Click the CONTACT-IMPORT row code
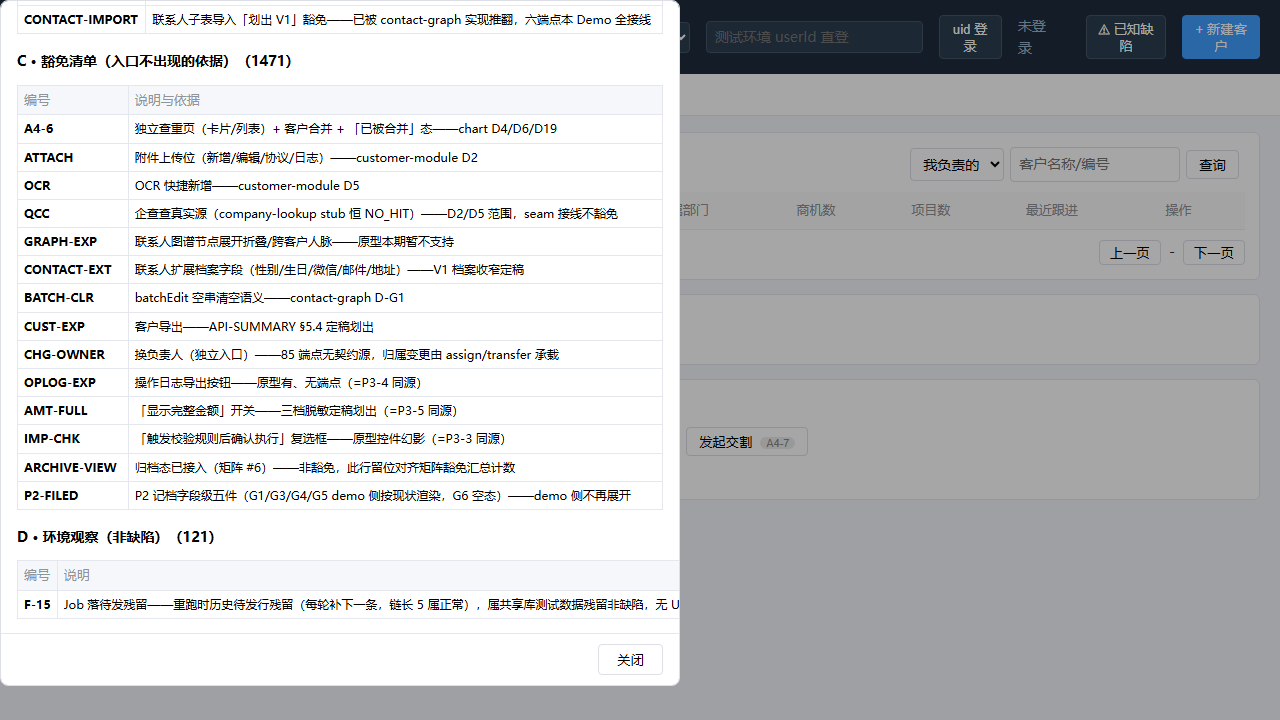This screenshot has width=1280, height=720. [81, 19]
